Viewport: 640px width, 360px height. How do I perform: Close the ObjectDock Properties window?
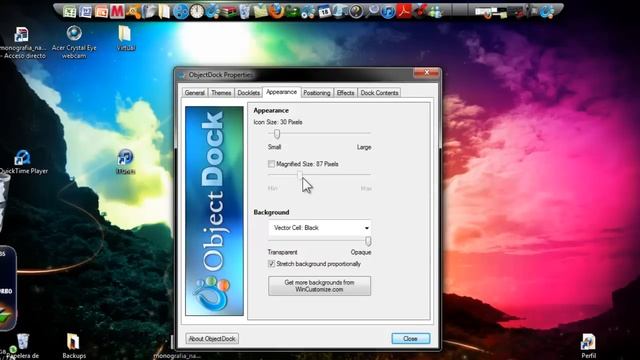427,73
